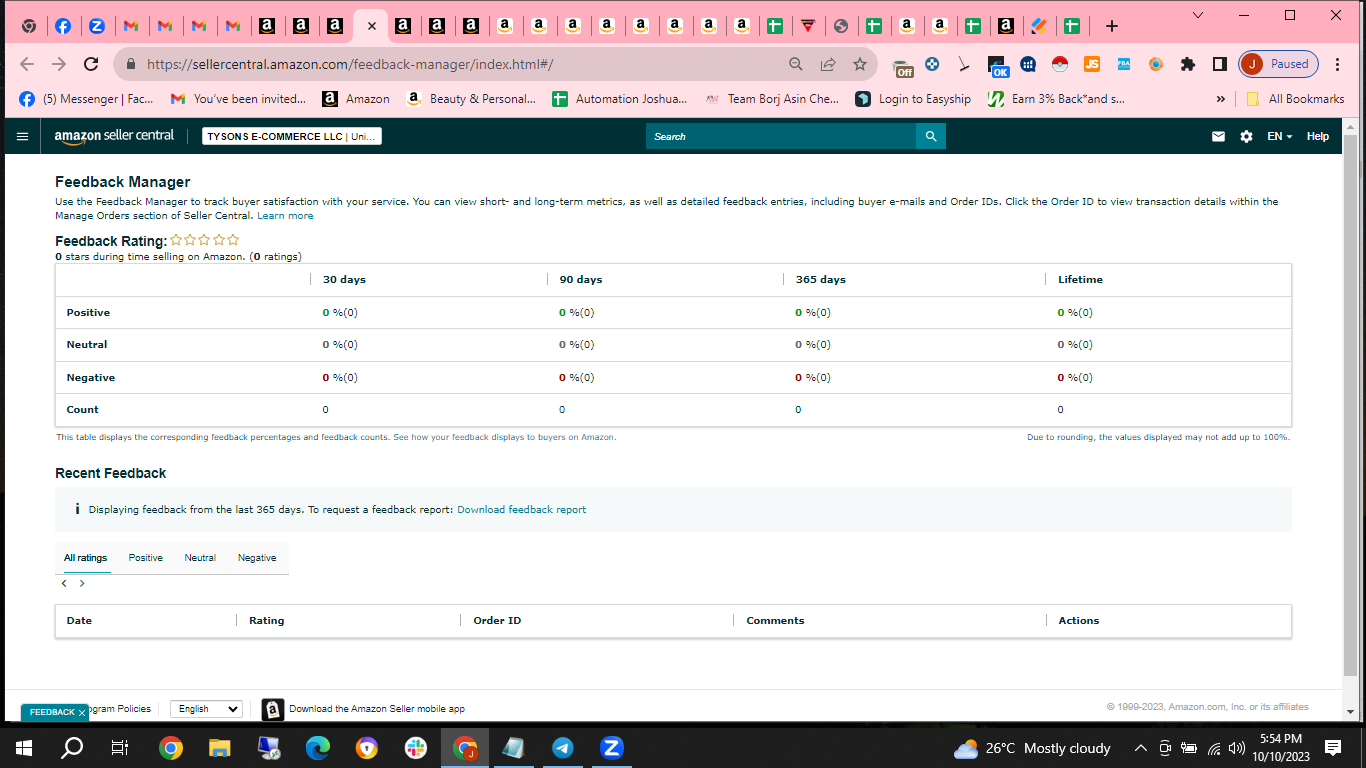Viewport: 1366px width, 768px height.
Task: Click the Comments column header
Action: click(775, 621)
